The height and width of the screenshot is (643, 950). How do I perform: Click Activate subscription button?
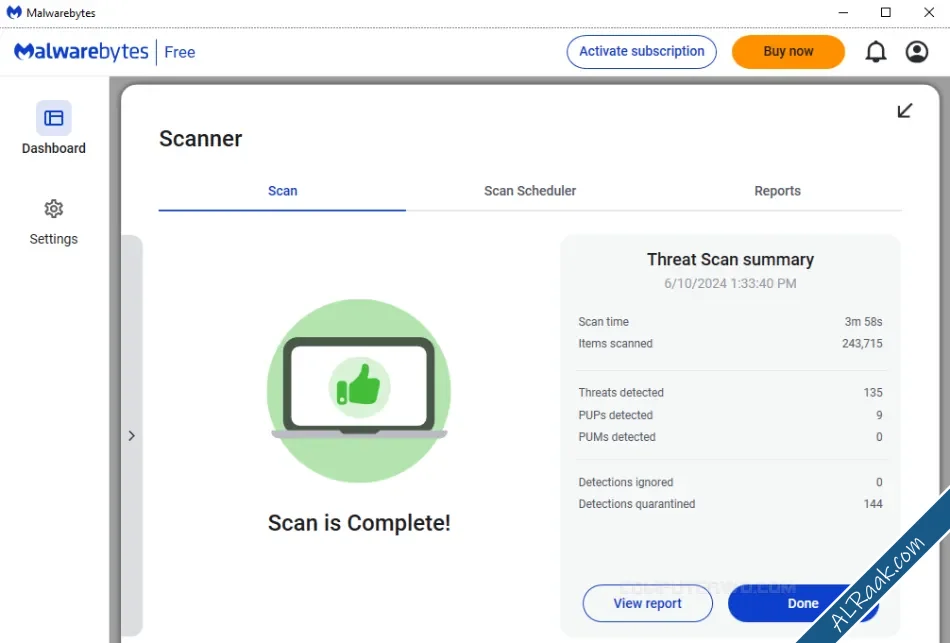coord(642,52)
